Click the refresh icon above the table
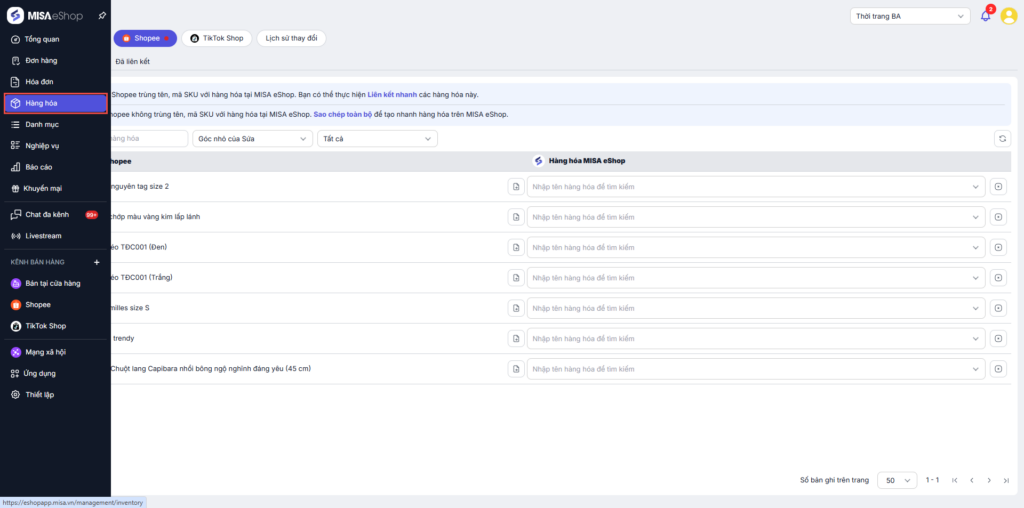 (x=1002, y=139)
